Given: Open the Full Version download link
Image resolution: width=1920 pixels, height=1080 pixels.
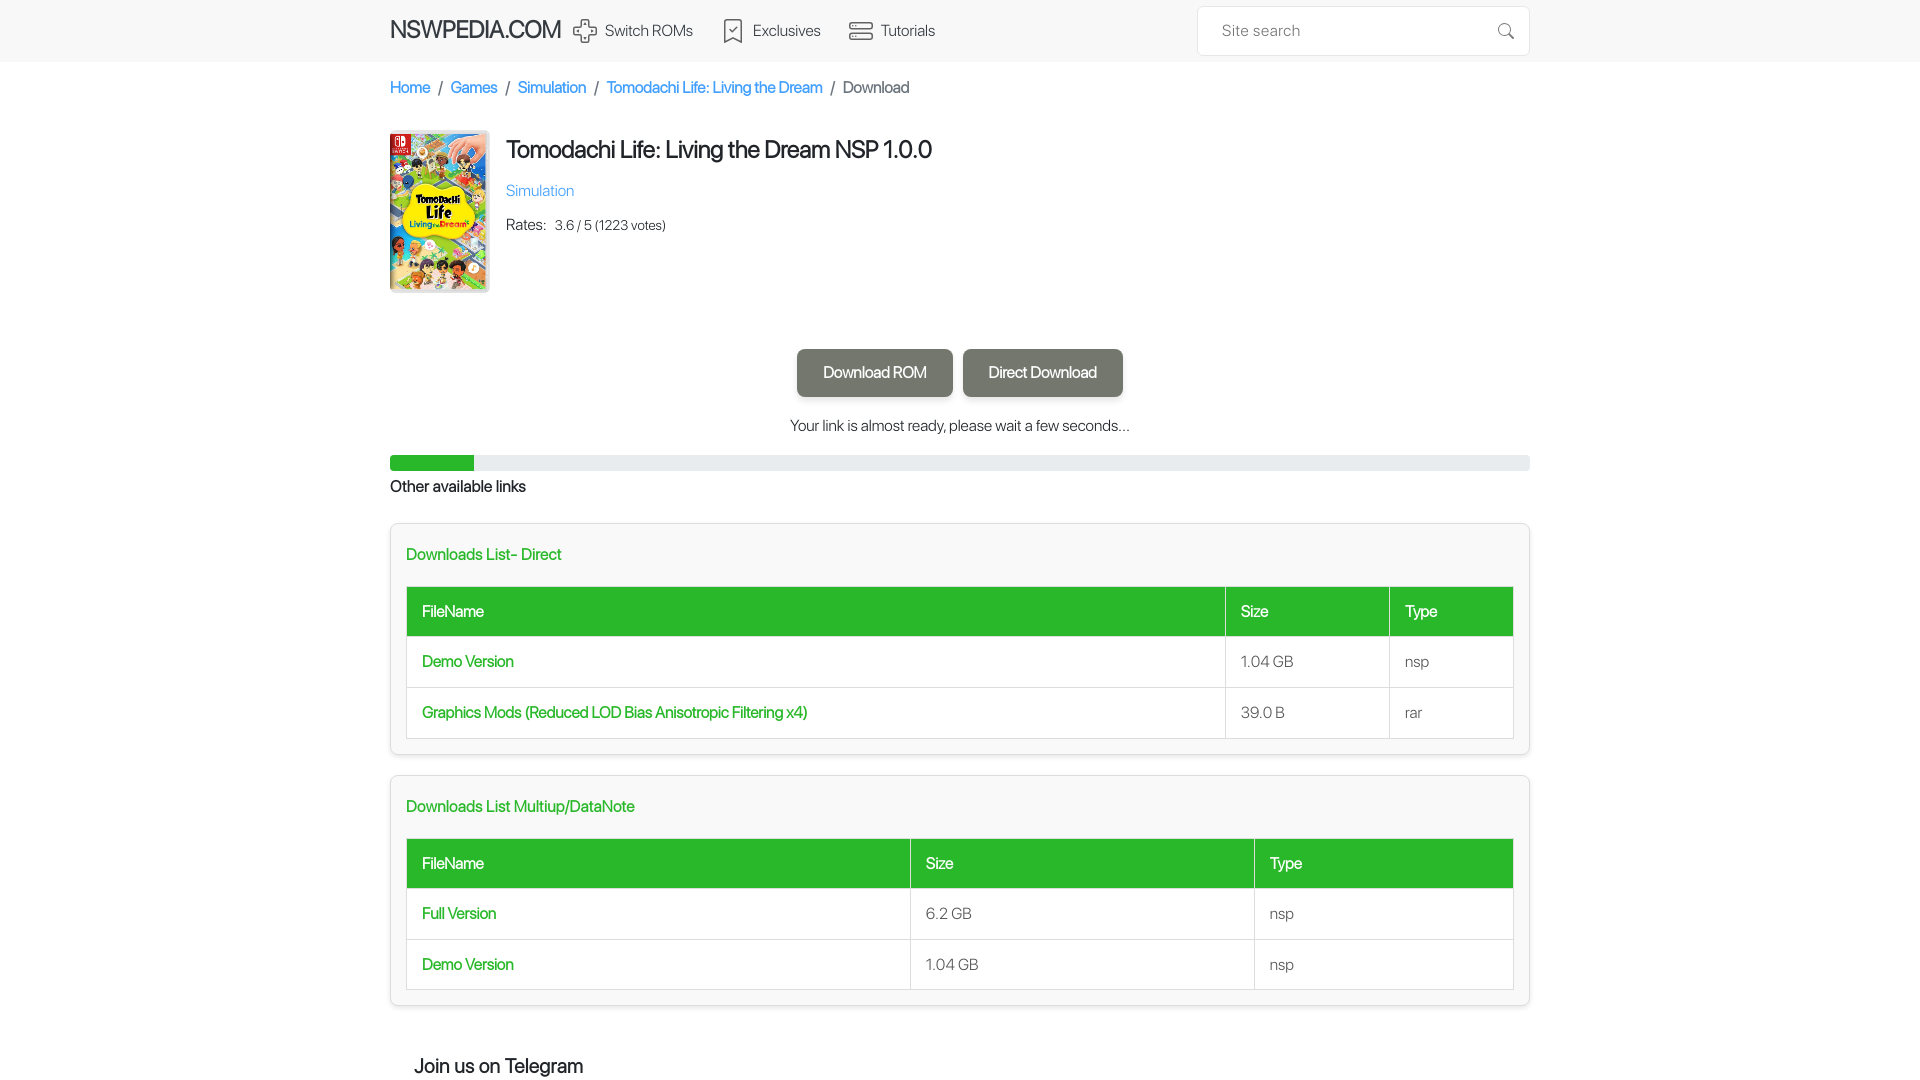Looking at the screenshot, I should tap(459, 914).
